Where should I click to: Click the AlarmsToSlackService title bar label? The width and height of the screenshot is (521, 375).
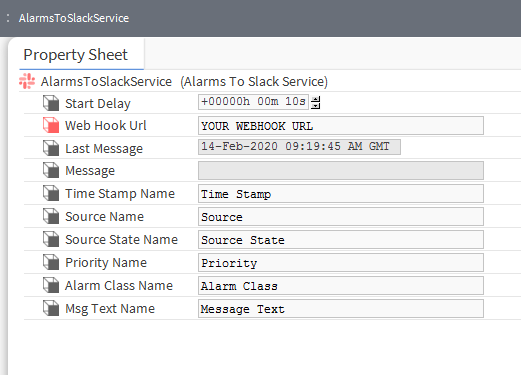pos(74,18)
